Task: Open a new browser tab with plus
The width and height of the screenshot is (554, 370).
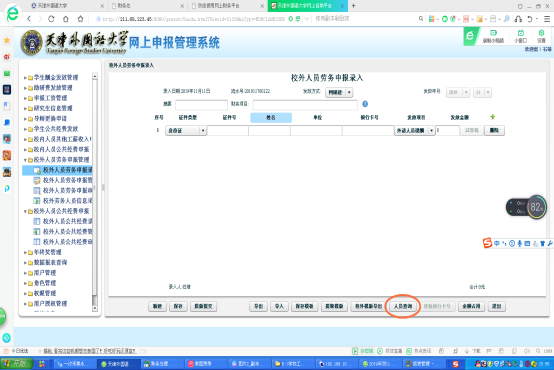Action: point(353,6)
